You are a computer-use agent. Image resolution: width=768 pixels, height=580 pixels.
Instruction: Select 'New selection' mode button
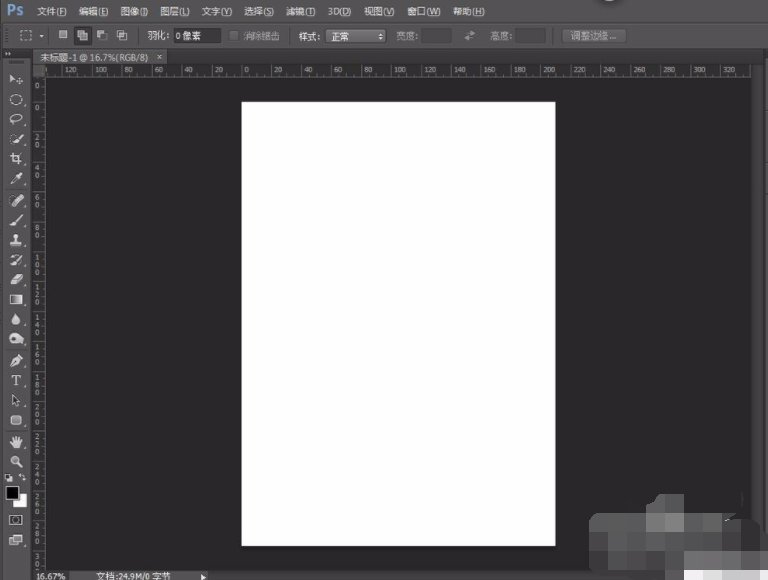[63, 35]
